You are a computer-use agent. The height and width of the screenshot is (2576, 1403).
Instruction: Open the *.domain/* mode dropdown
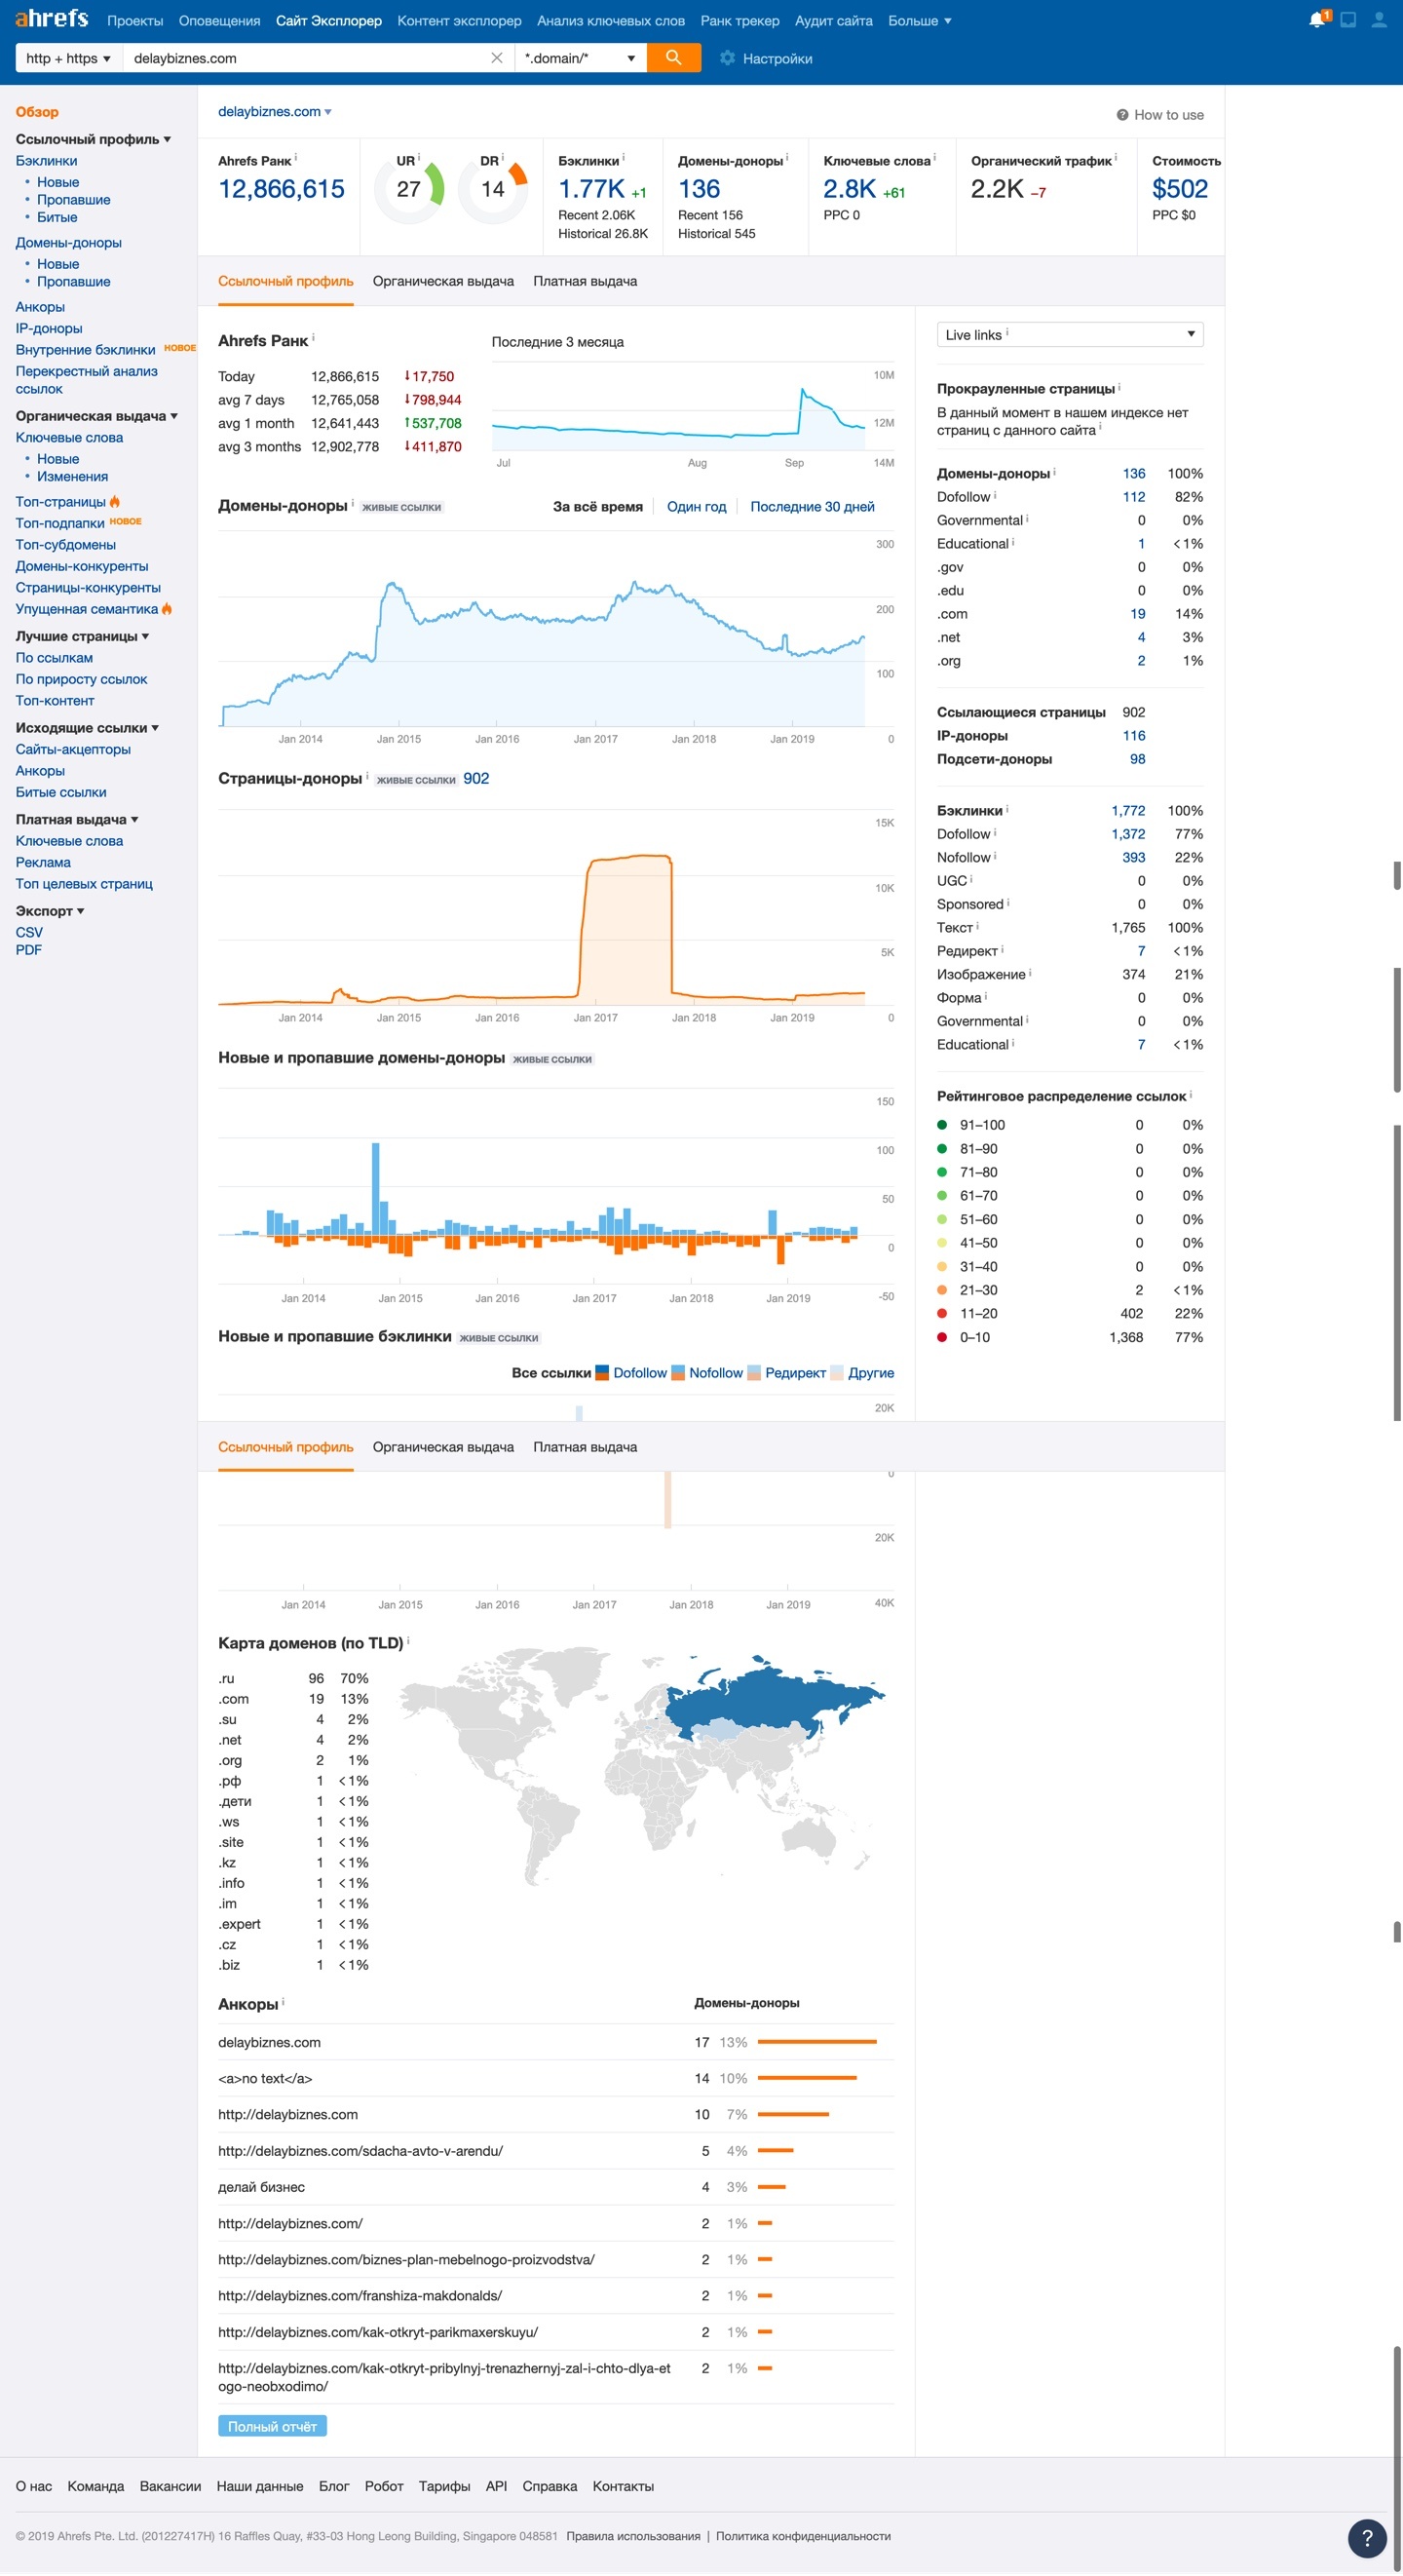pos(580,58)
